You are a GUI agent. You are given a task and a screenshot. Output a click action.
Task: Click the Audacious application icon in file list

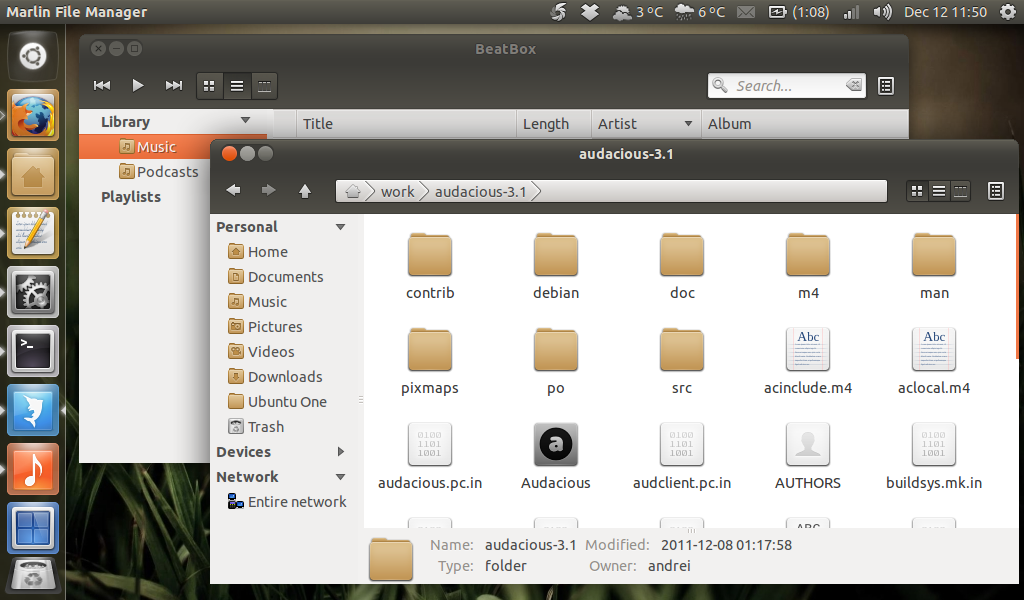pos(555,444)
